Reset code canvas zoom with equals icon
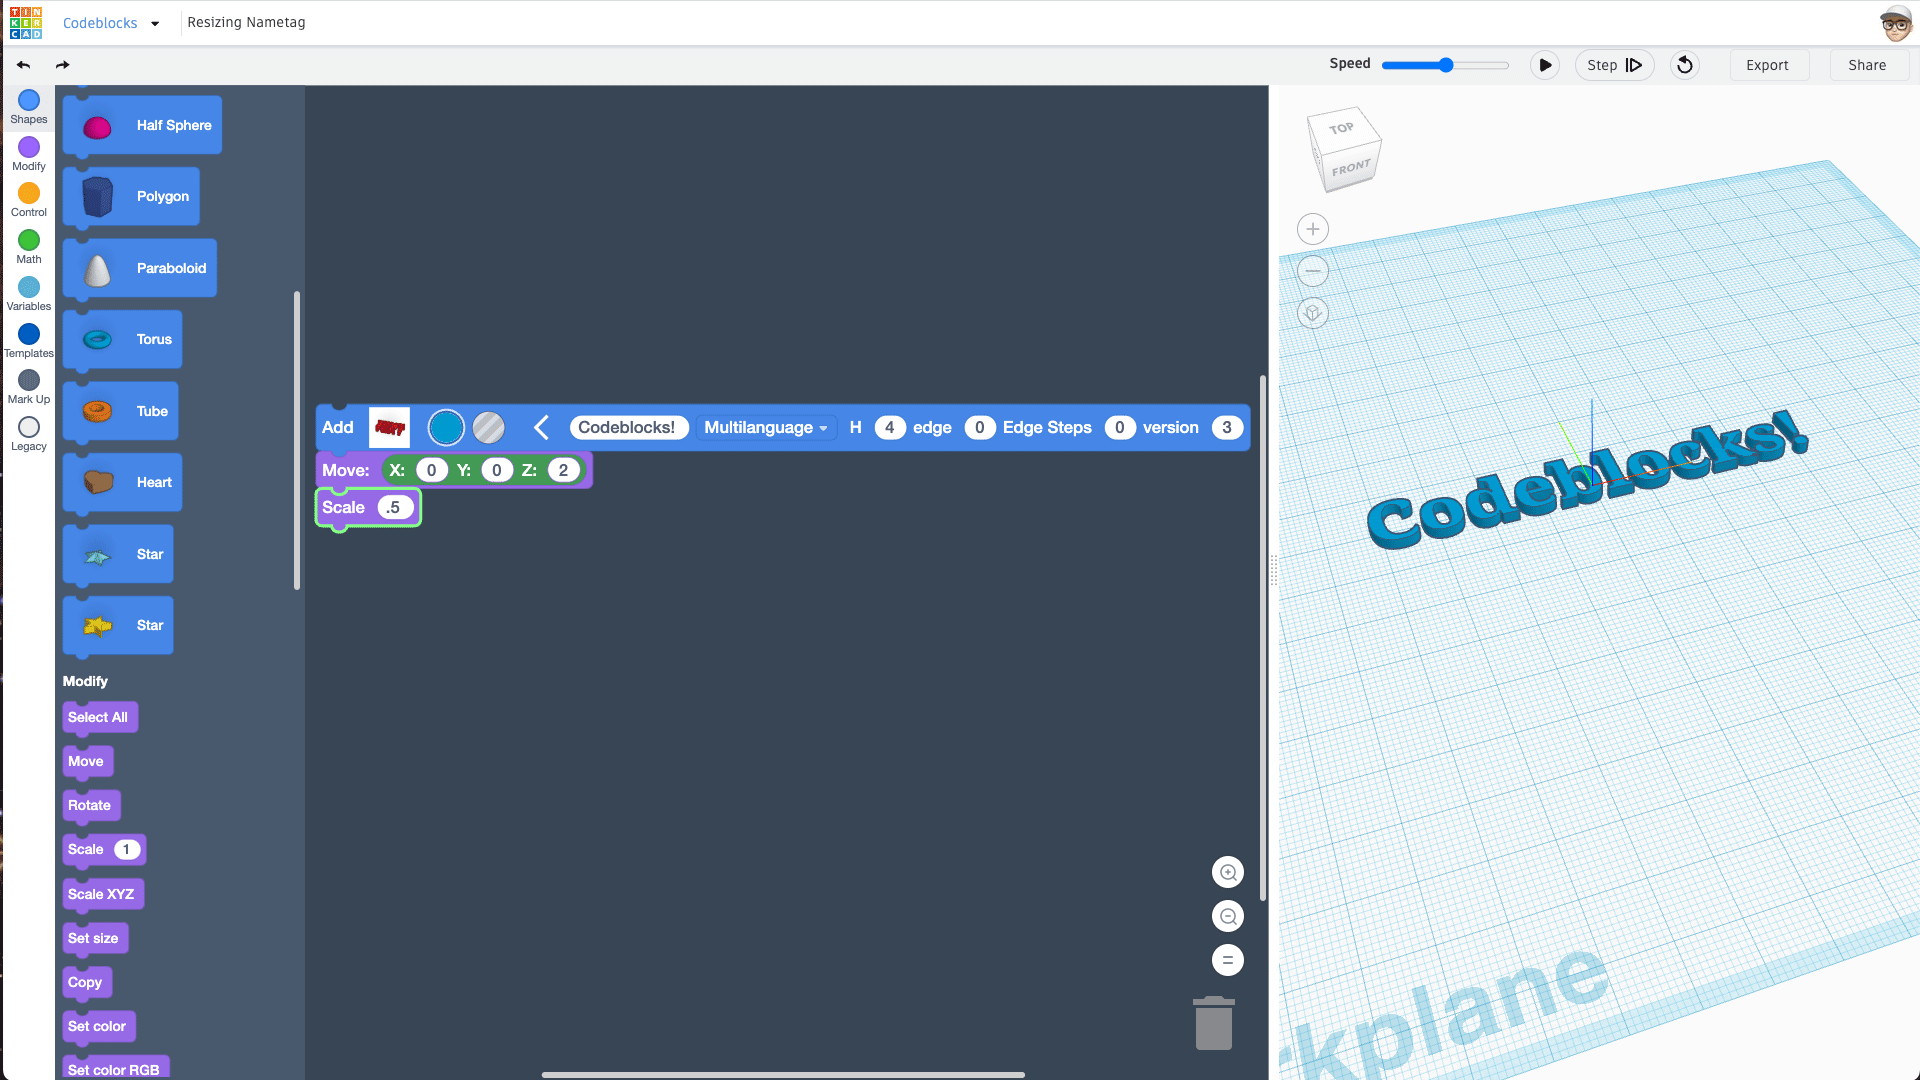The height and width of the screenshot is (1080, 1920). click(1228, 960)
